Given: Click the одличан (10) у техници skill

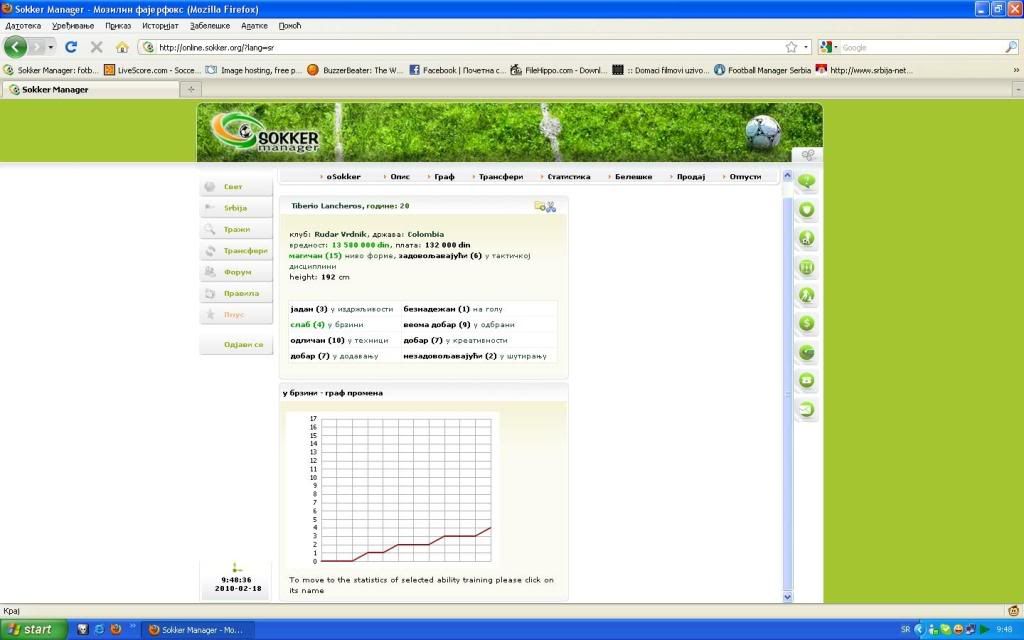Looking at the screenshot, I should 339,340.
